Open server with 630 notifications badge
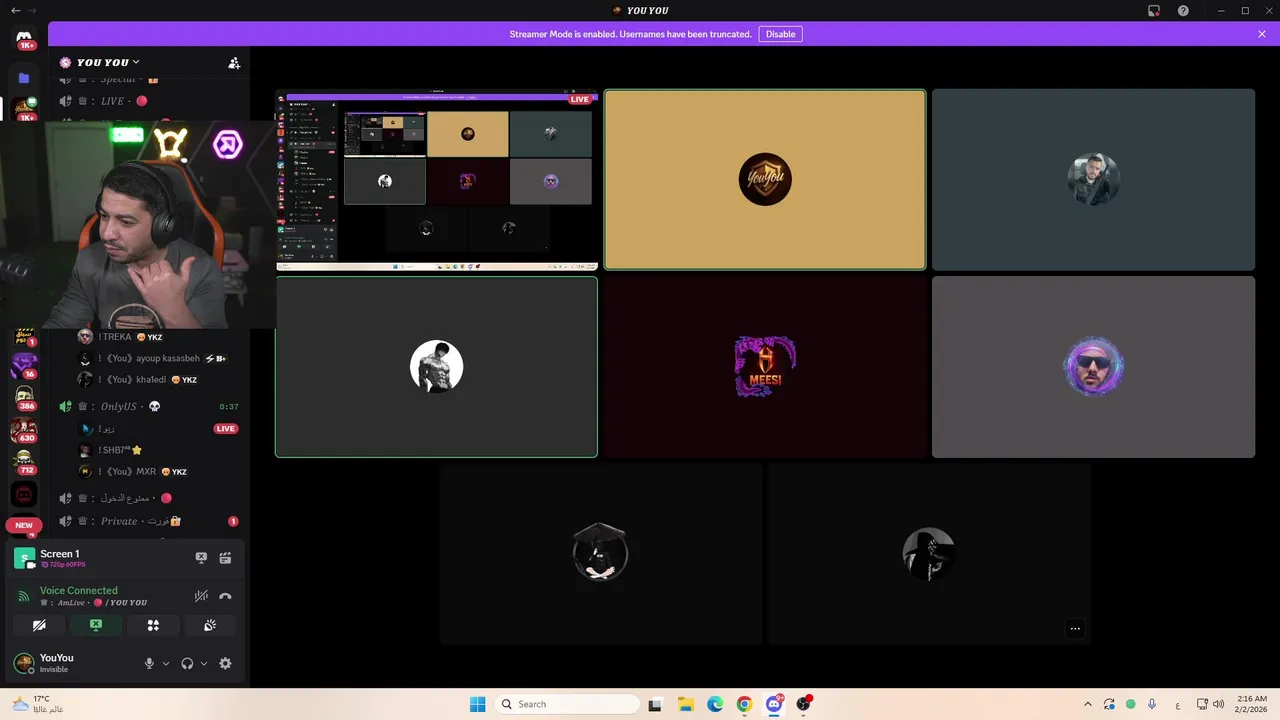The width and height of the screenshot is (1280, 720). tap(24, 431)
